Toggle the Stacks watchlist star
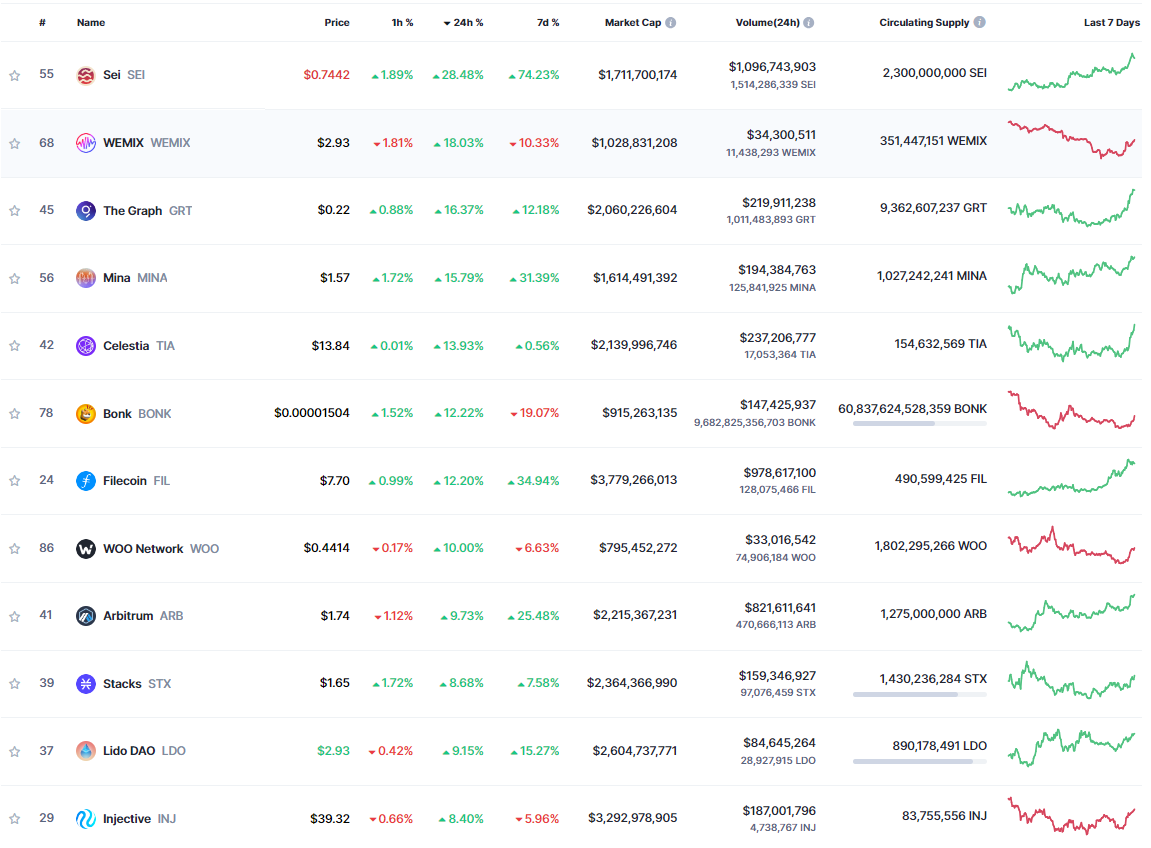The width and height of the screenshot is (1151, 848). point(15,684)
